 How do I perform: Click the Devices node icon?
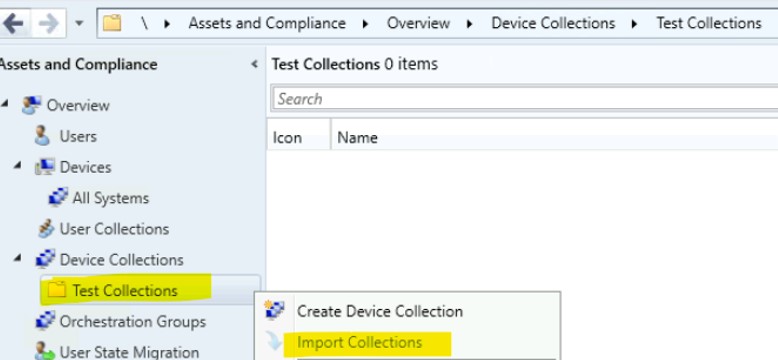45,167
